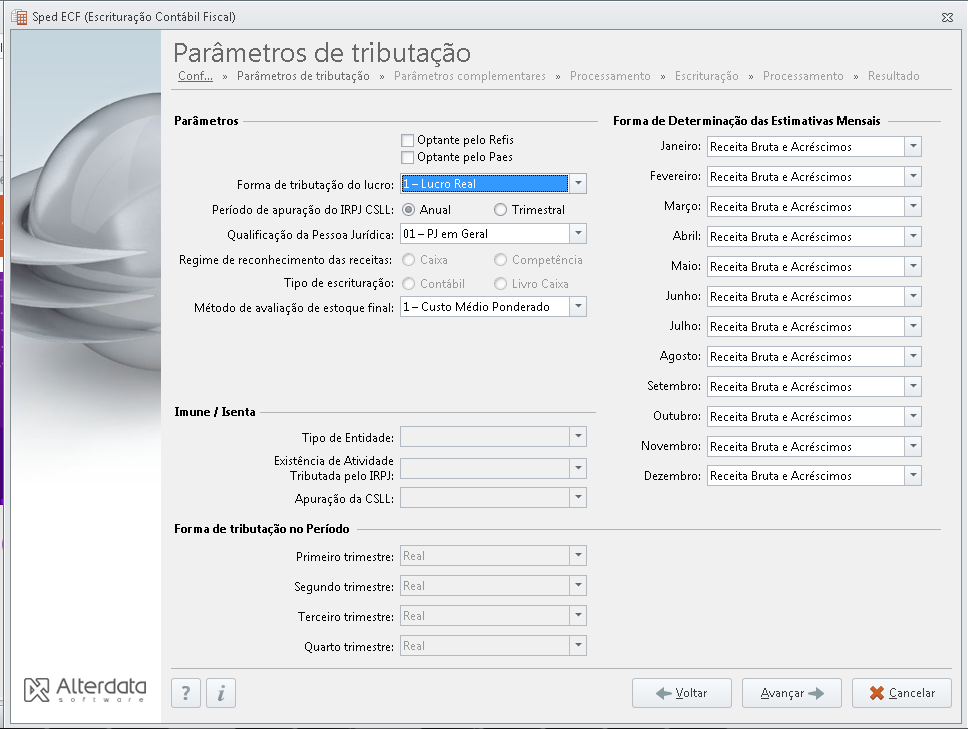Open Apuração da CSLL dropdown
Viewport: 968px width, 729px height.
pos(578,498)
